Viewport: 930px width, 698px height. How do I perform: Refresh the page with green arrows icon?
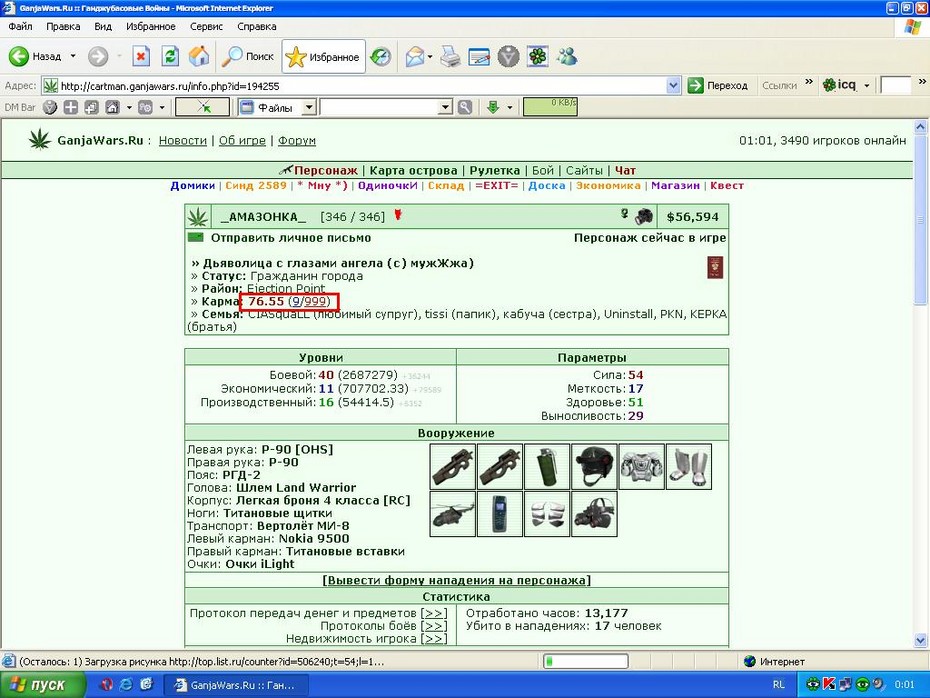[x=170, y=56]
